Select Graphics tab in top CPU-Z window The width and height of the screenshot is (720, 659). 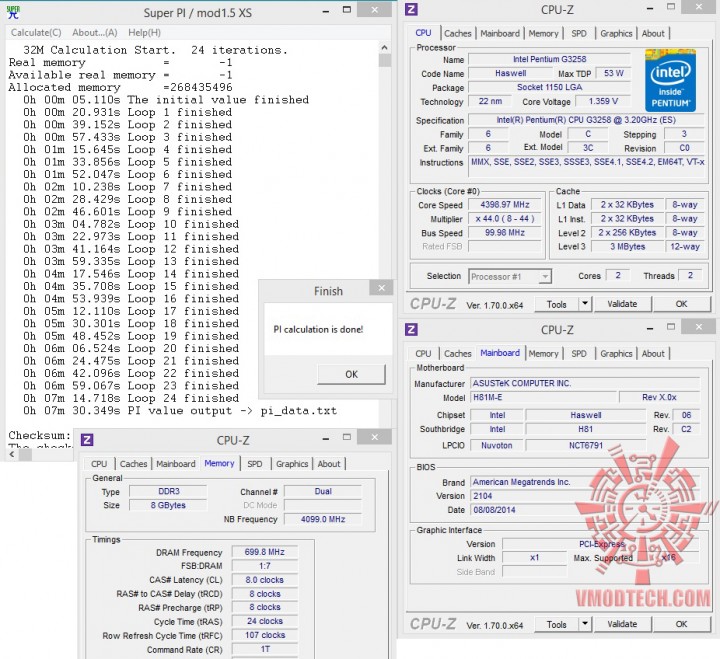616,33
